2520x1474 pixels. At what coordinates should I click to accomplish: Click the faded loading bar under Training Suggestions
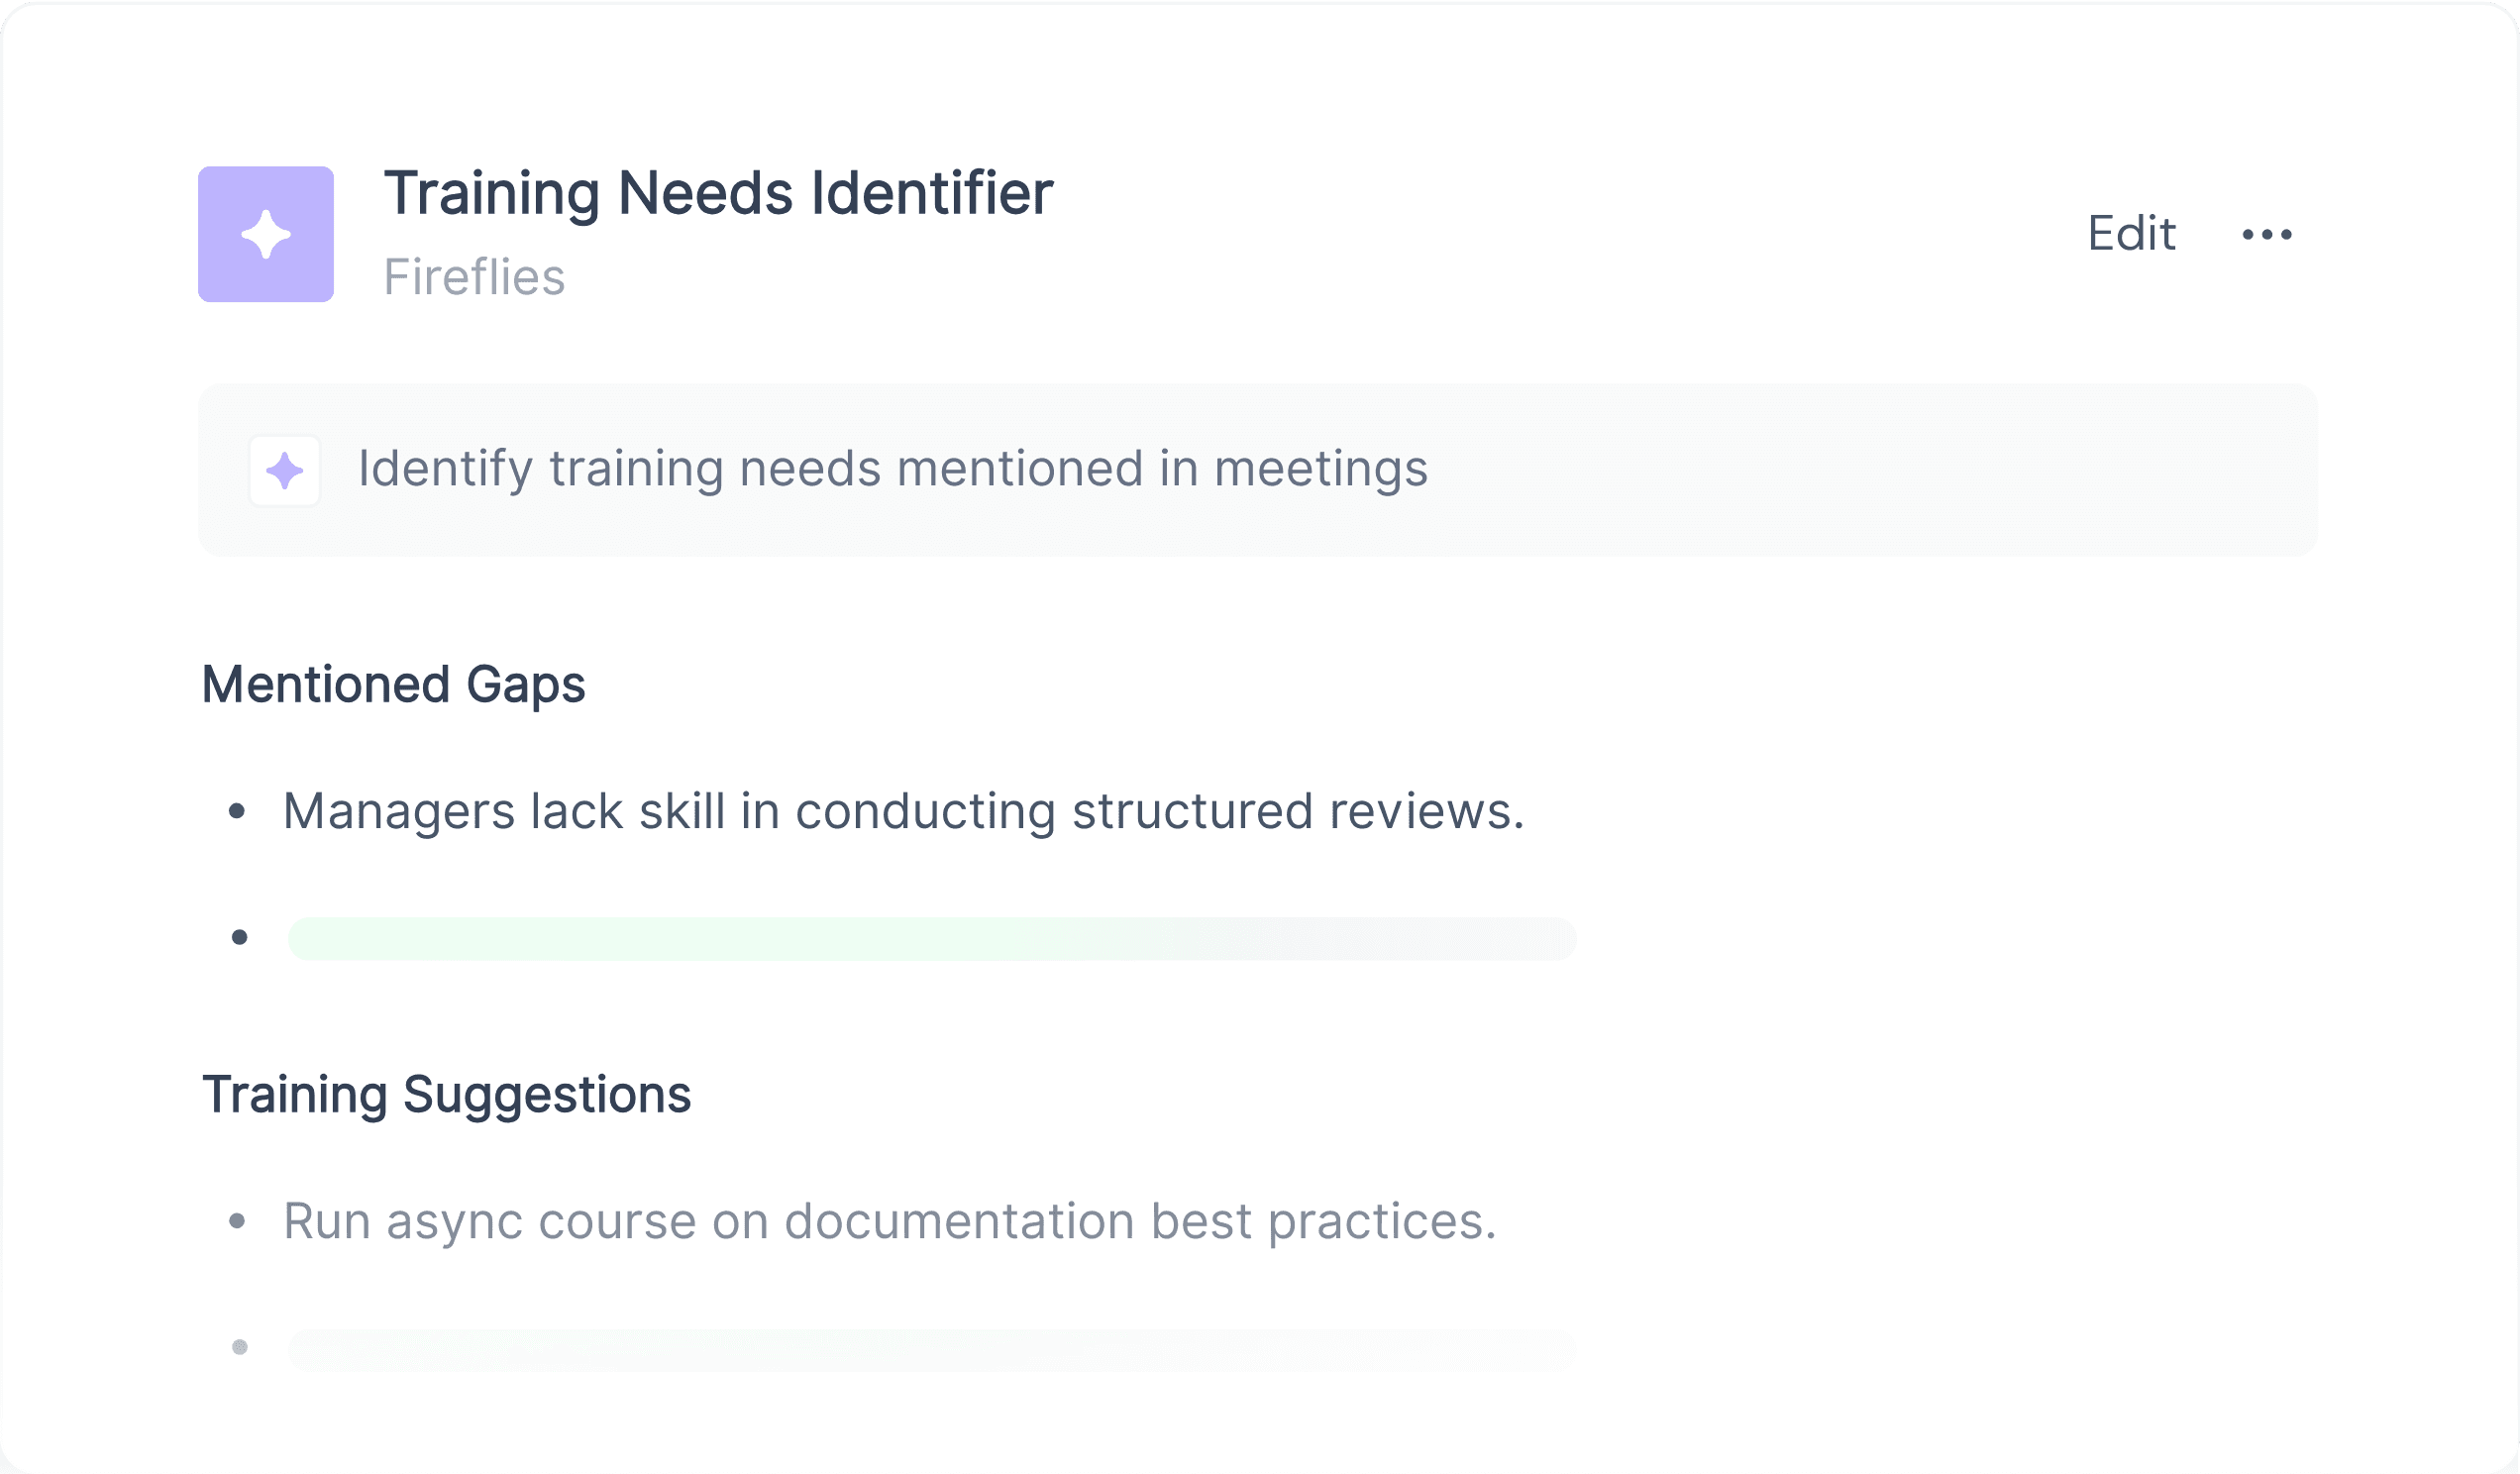pyautogui.click(x=932, y=1349)
